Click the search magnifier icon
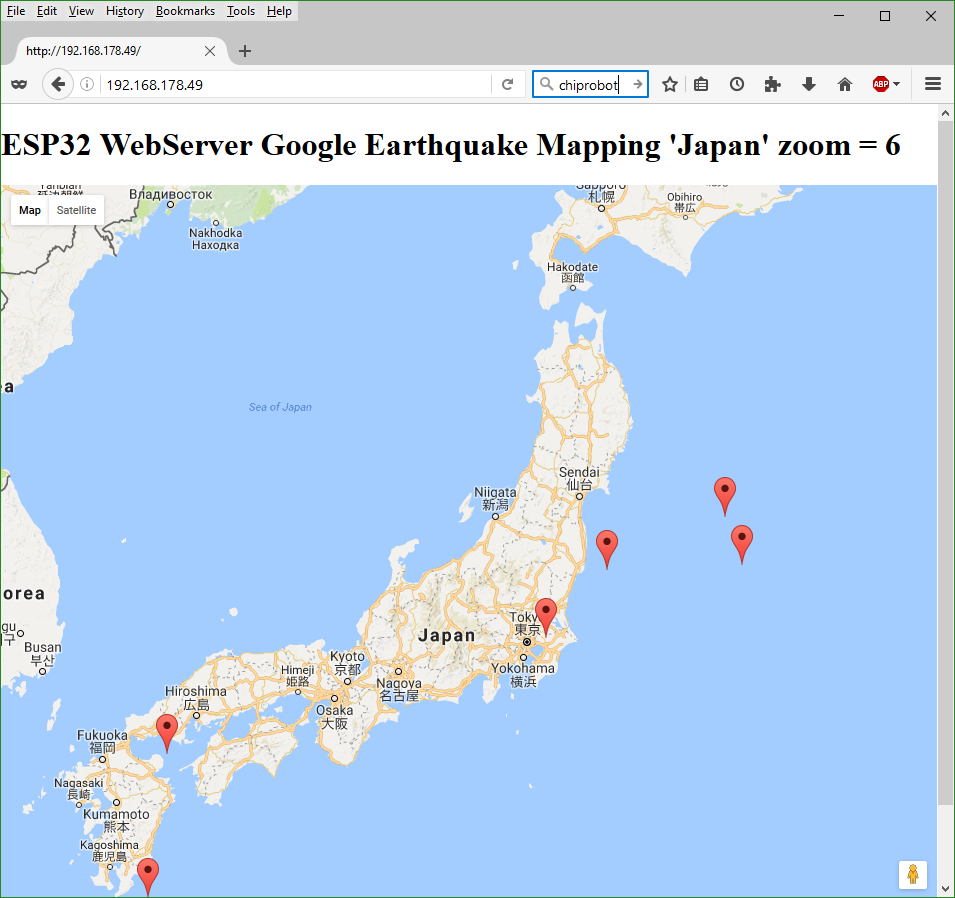 [546, 84]
